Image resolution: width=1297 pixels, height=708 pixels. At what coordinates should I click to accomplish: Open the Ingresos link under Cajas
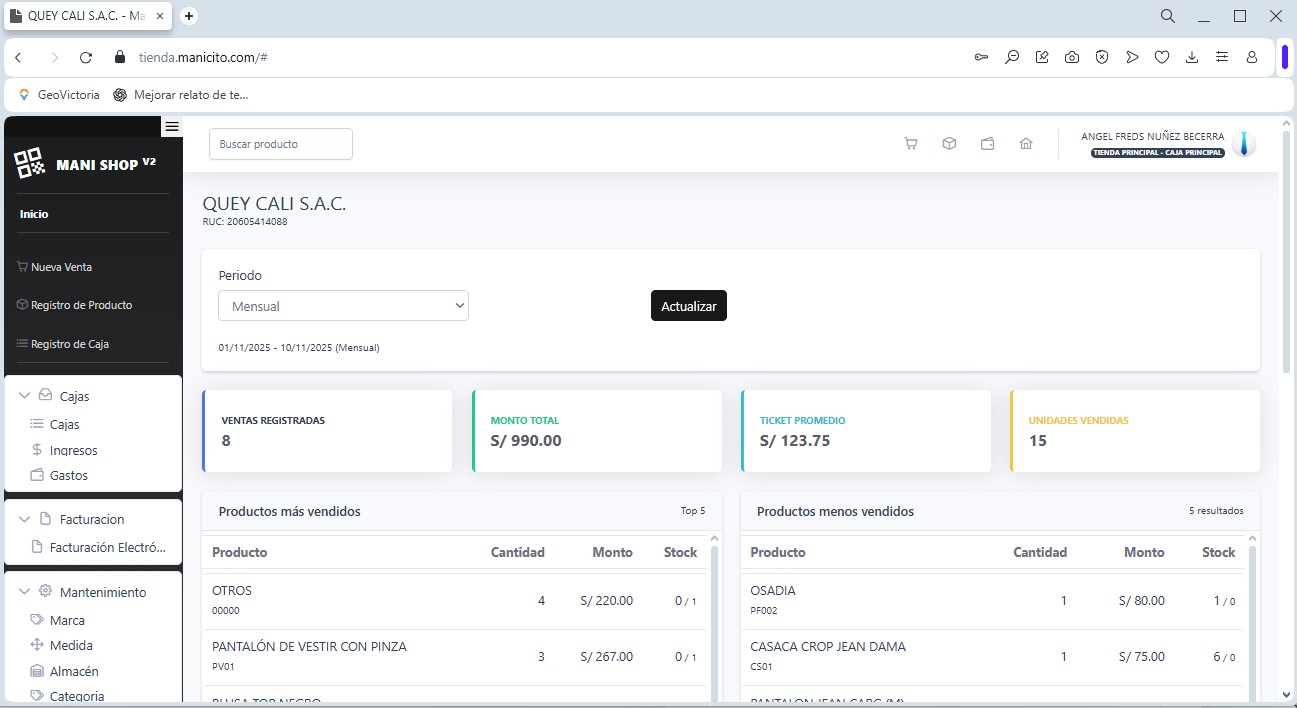pyautogui.click(x=73, y=451)
